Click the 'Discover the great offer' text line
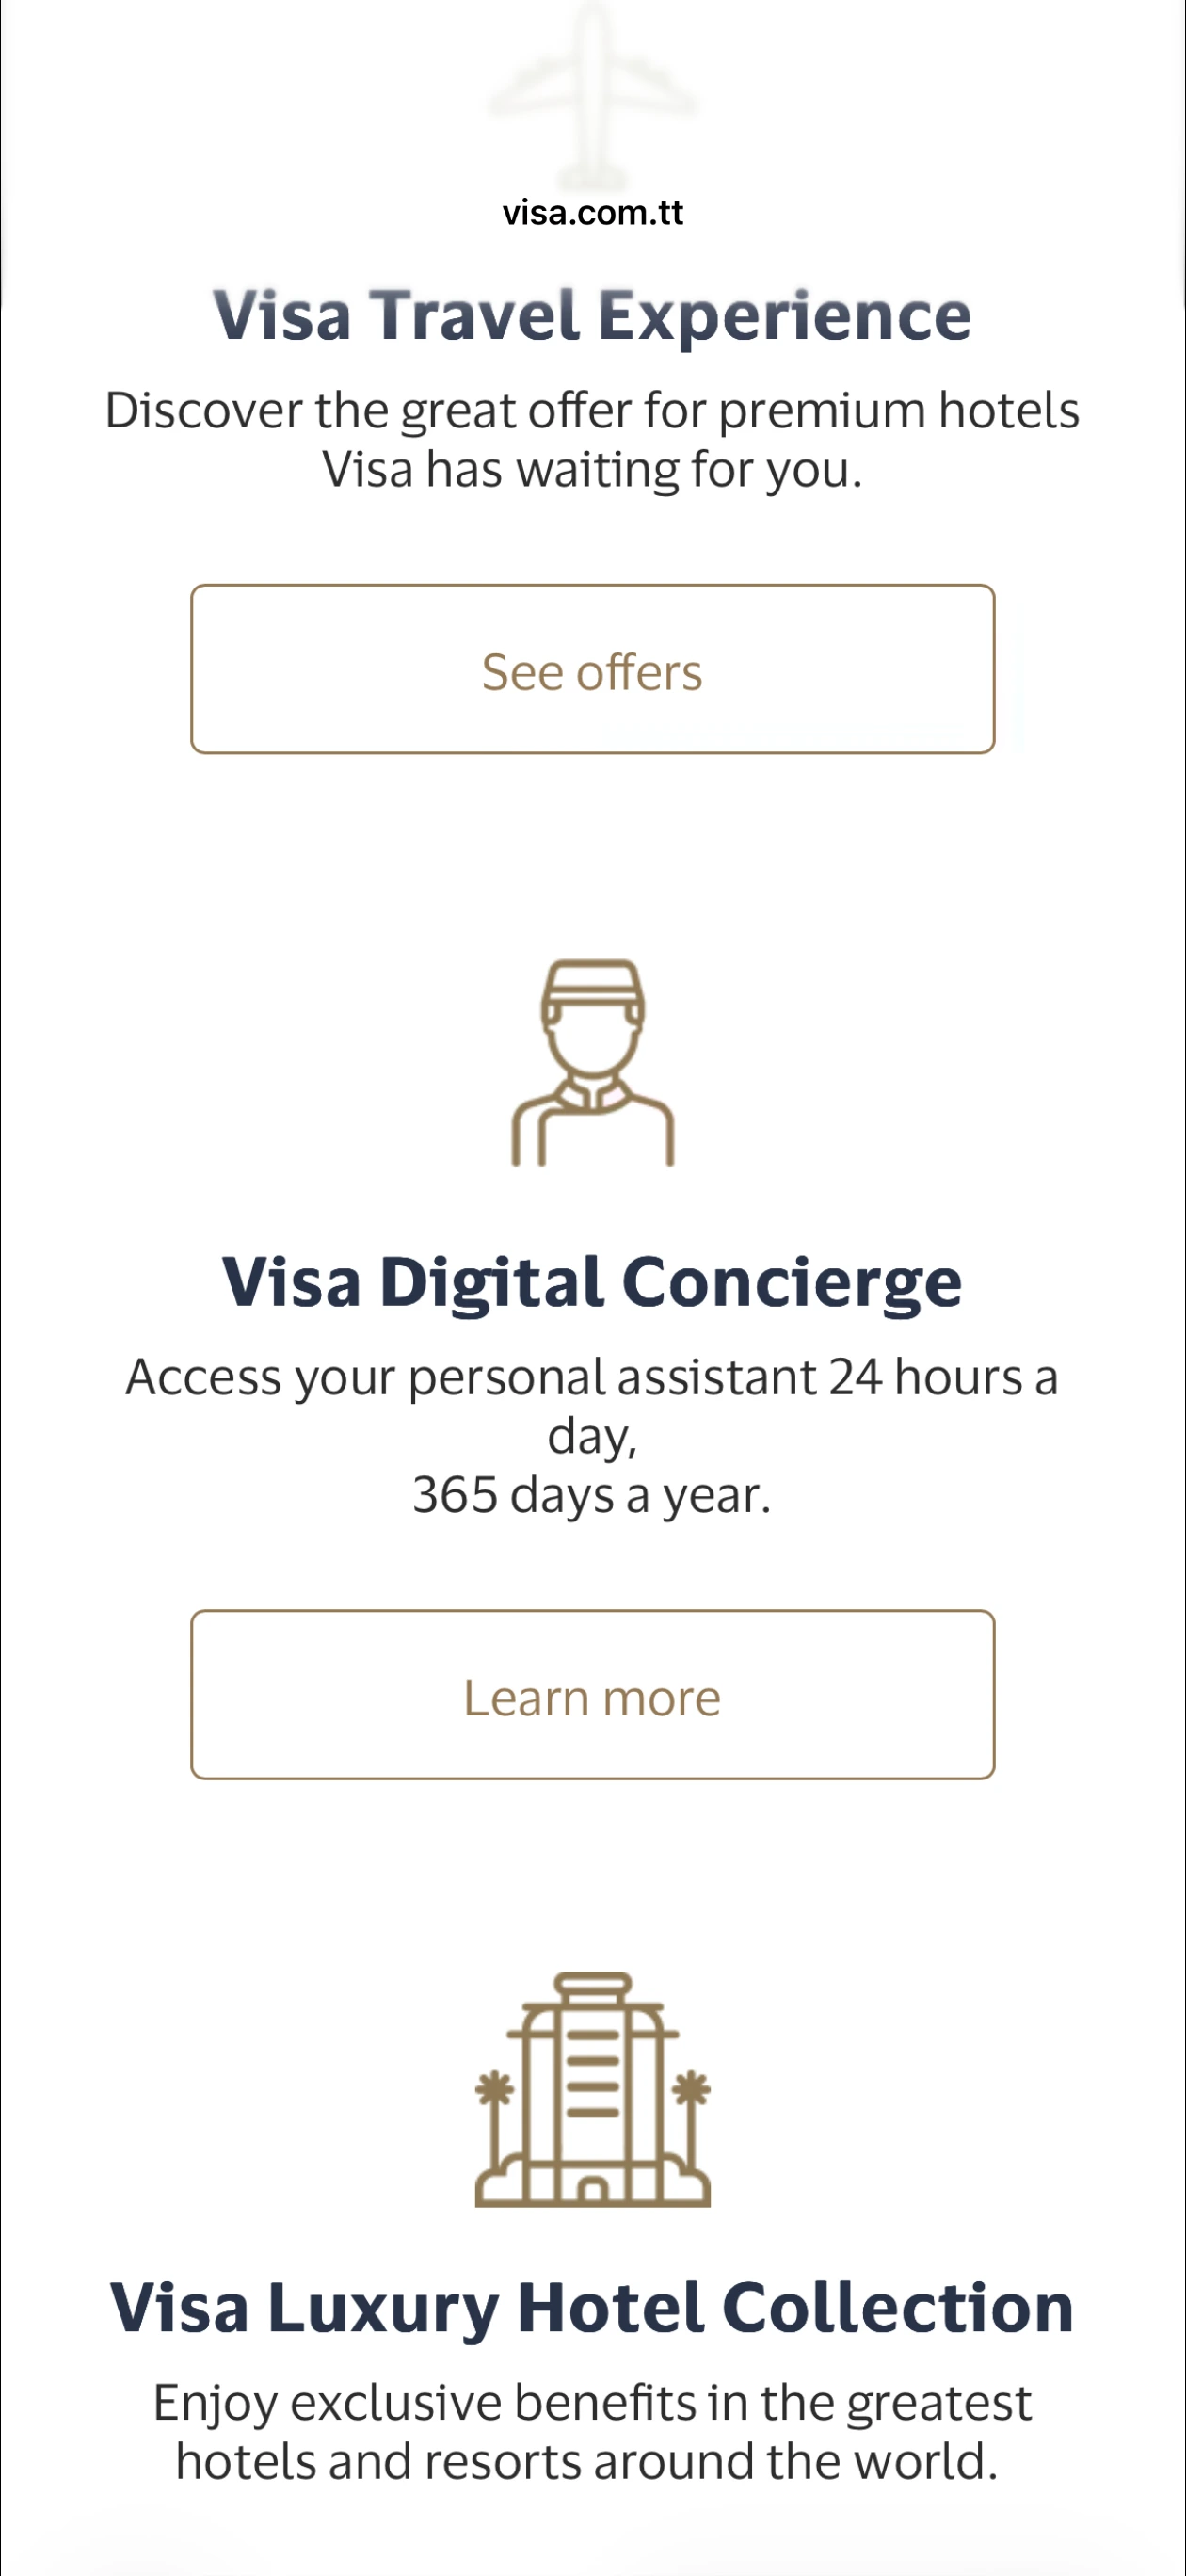 tap(592, 410)
